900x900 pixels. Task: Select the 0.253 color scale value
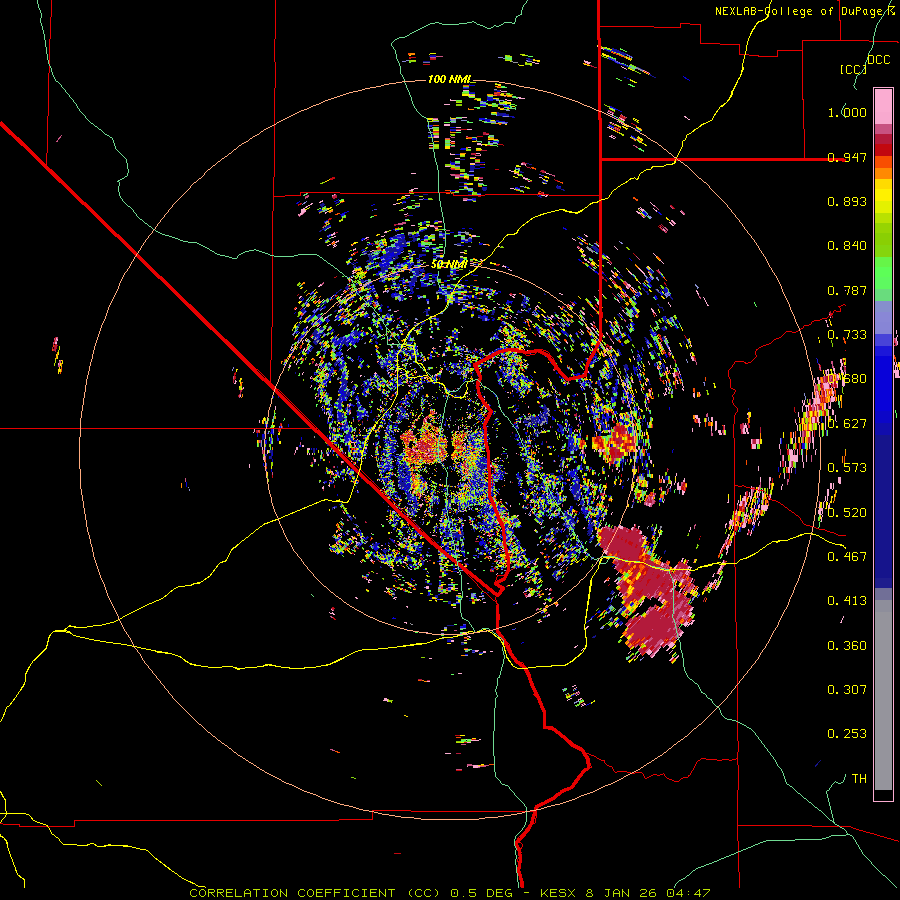[847, 734]
